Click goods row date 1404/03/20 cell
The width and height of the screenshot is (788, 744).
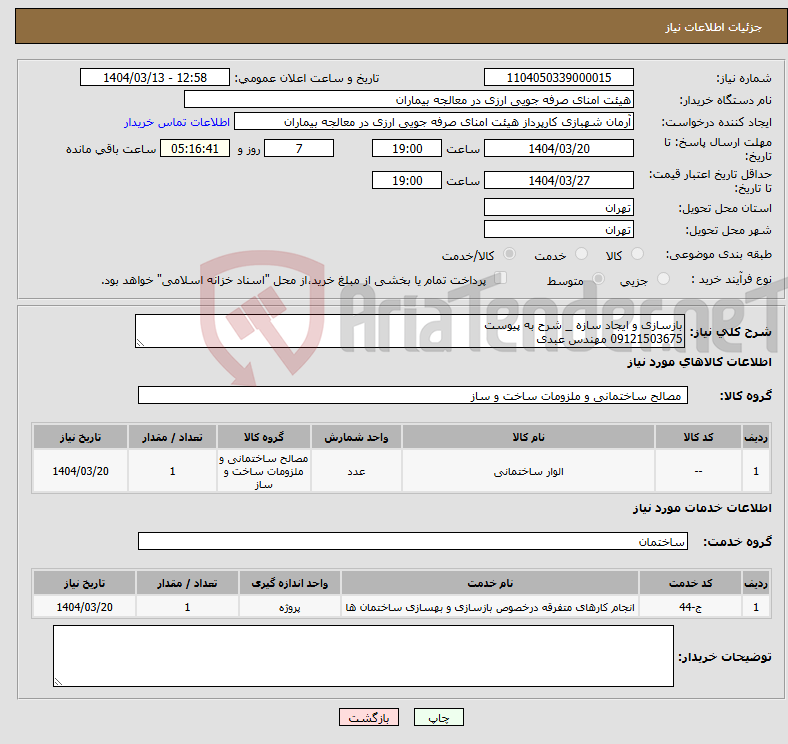(x=80, y=471)
